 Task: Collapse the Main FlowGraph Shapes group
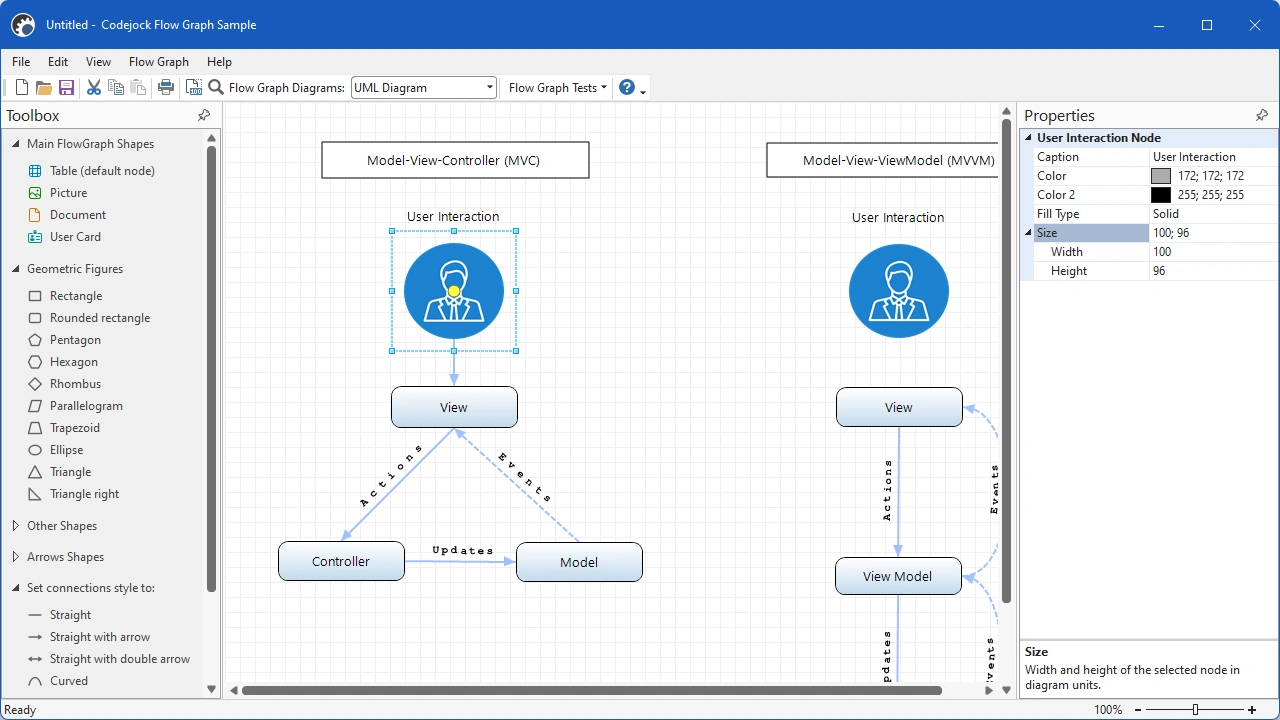tap(16, 144)
